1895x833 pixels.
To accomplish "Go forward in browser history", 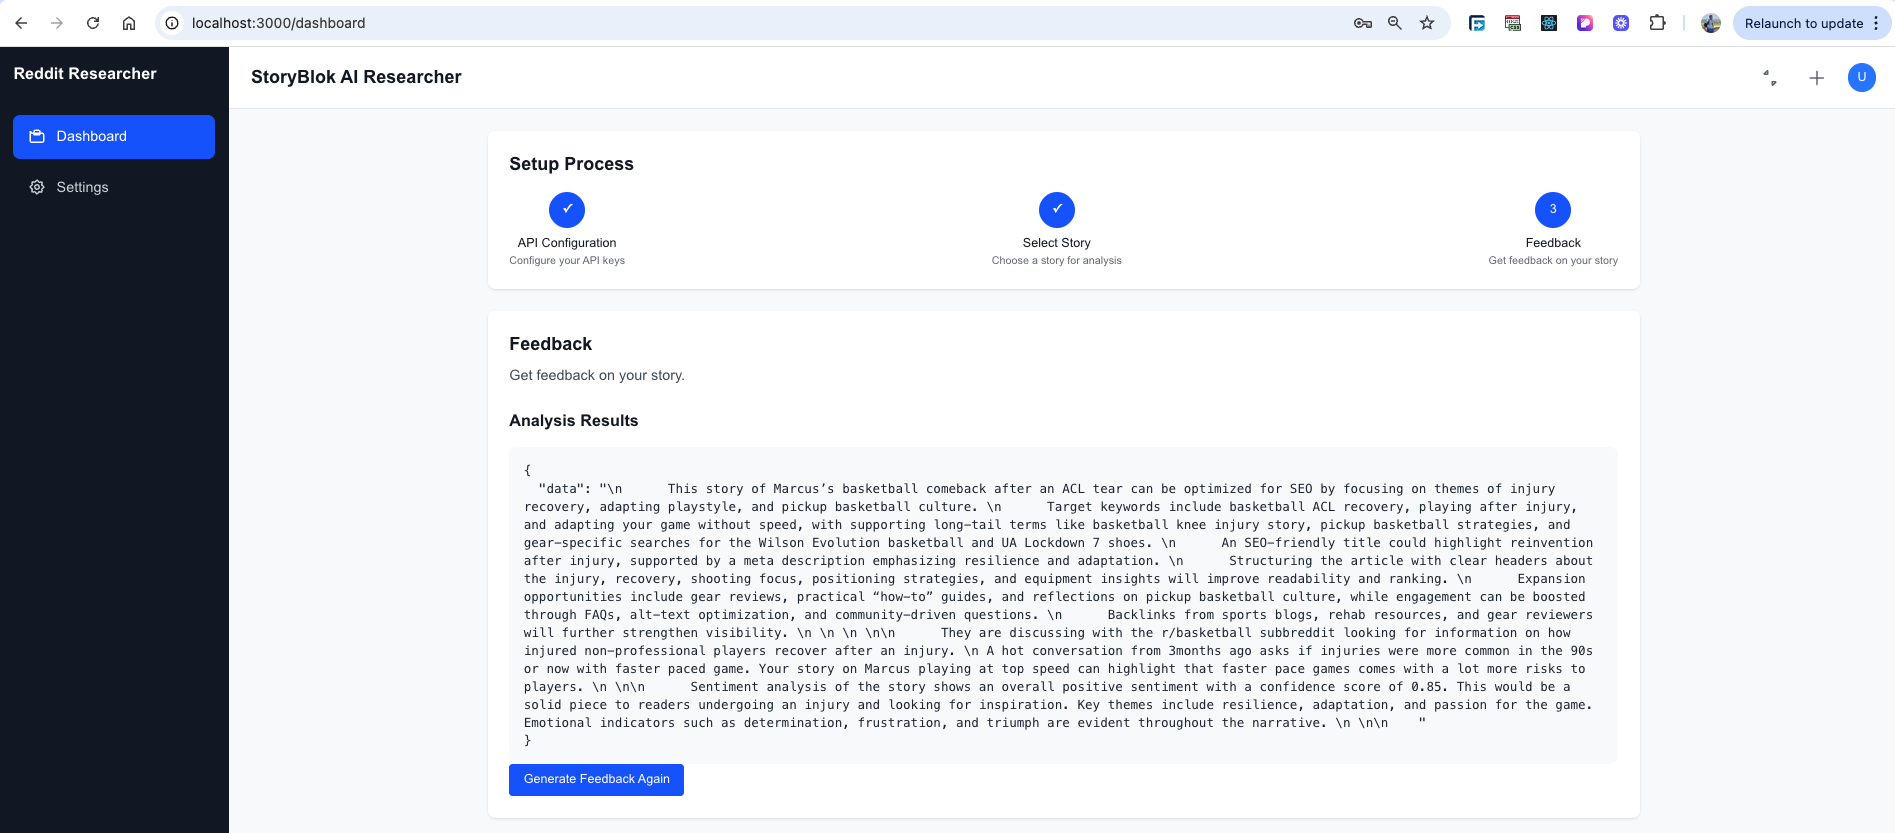I will [57, 23].
